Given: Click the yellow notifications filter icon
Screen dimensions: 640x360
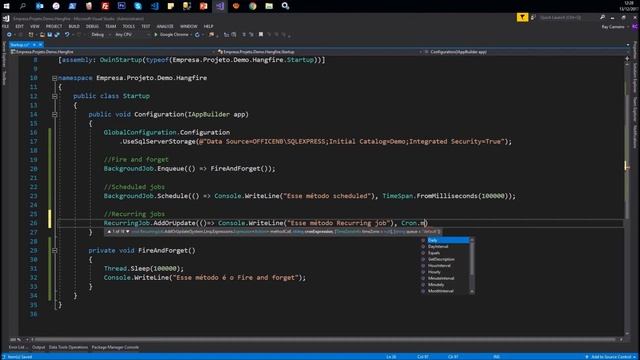Looking at the screenshot, I should [x=522, y=17].
